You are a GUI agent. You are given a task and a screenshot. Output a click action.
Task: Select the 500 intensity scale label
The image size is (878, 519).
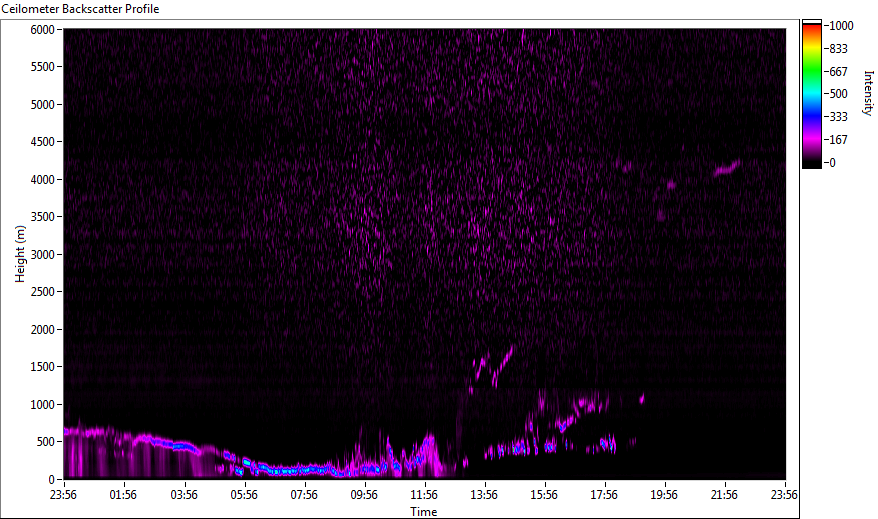point(838,94)
